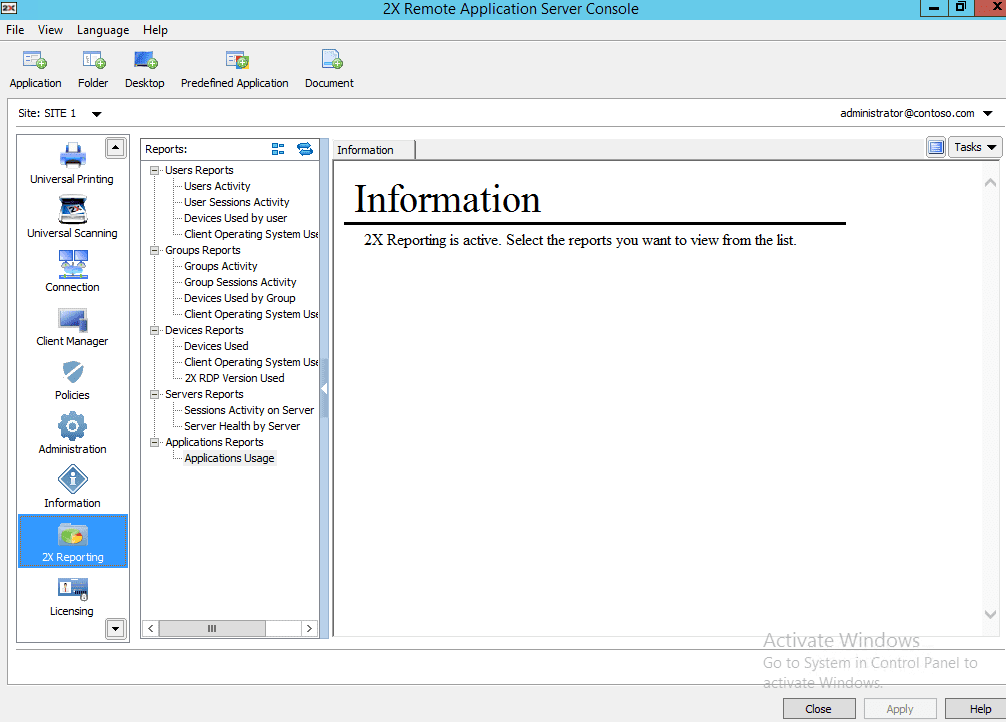Viewport: 1006px width, 722px height.
Task: Select the Sessions Activity on Server report
Action: tap(249, 410)
